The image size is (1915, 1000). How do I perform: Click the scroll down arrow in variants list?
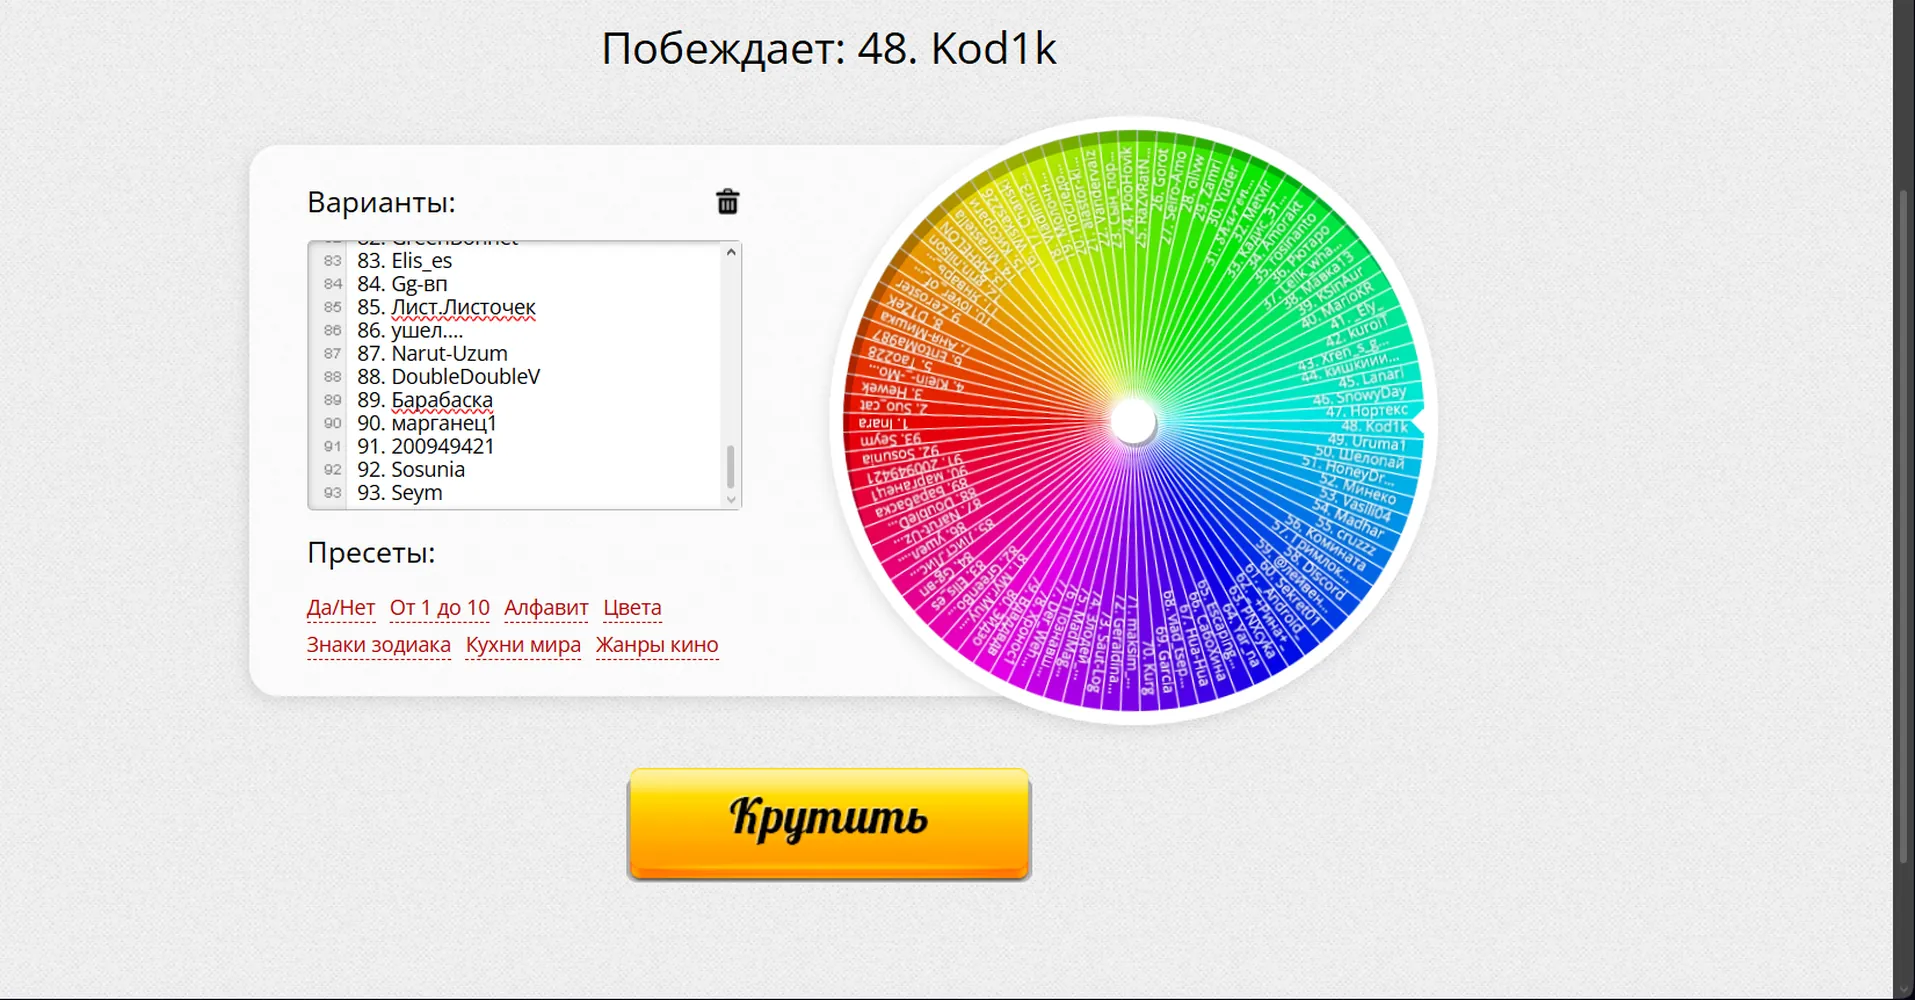pos(731,499)
